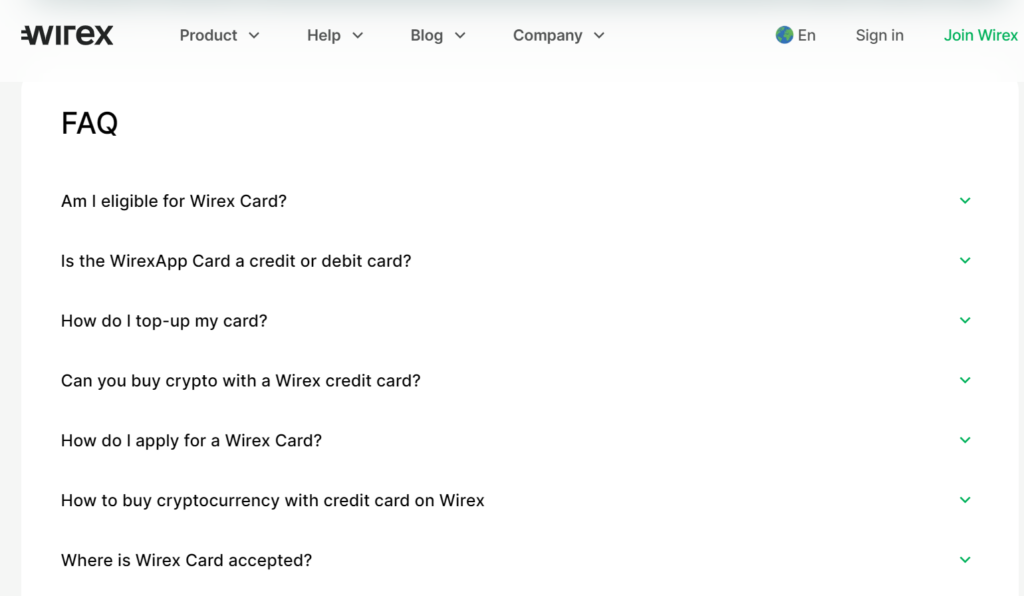Expand chevron for 'How to buy cryptocurrency' question
This screenshot has height=596, width=1024.
click(965, 500)
